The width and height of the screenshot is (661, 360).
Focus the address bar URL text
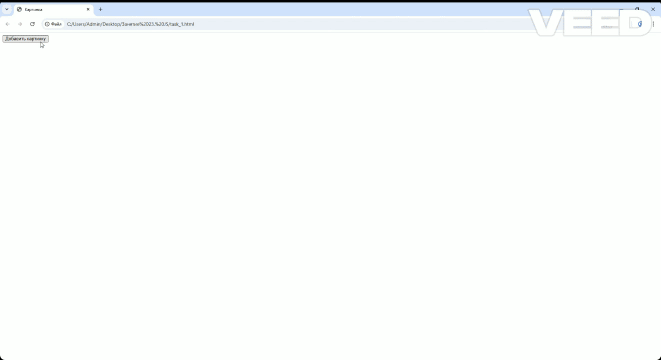131,24
